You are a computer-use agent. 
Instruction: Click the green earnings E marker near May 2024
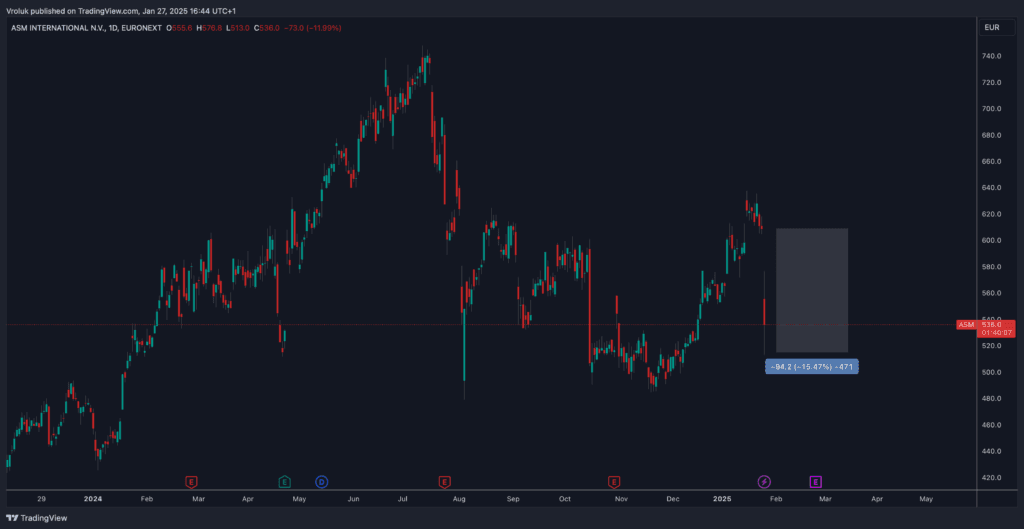pyautogui.click(x=285, y=482)
